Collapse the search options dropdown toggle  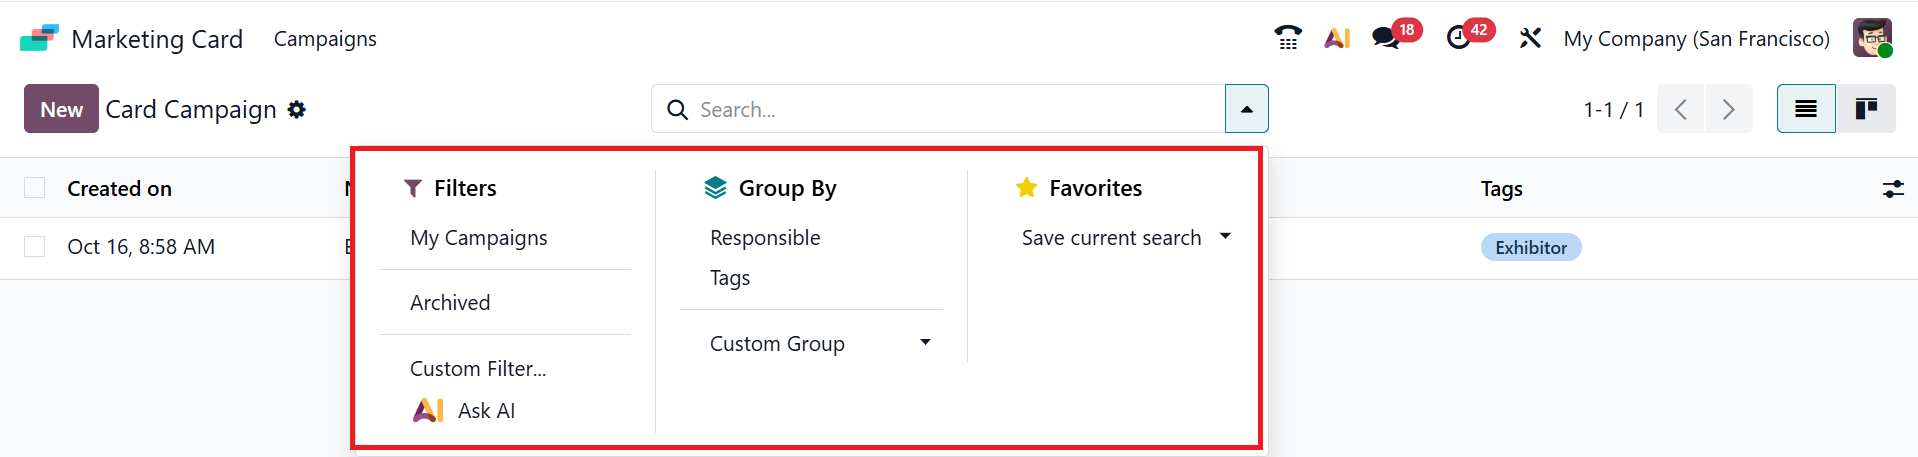tap(1247, 109)
